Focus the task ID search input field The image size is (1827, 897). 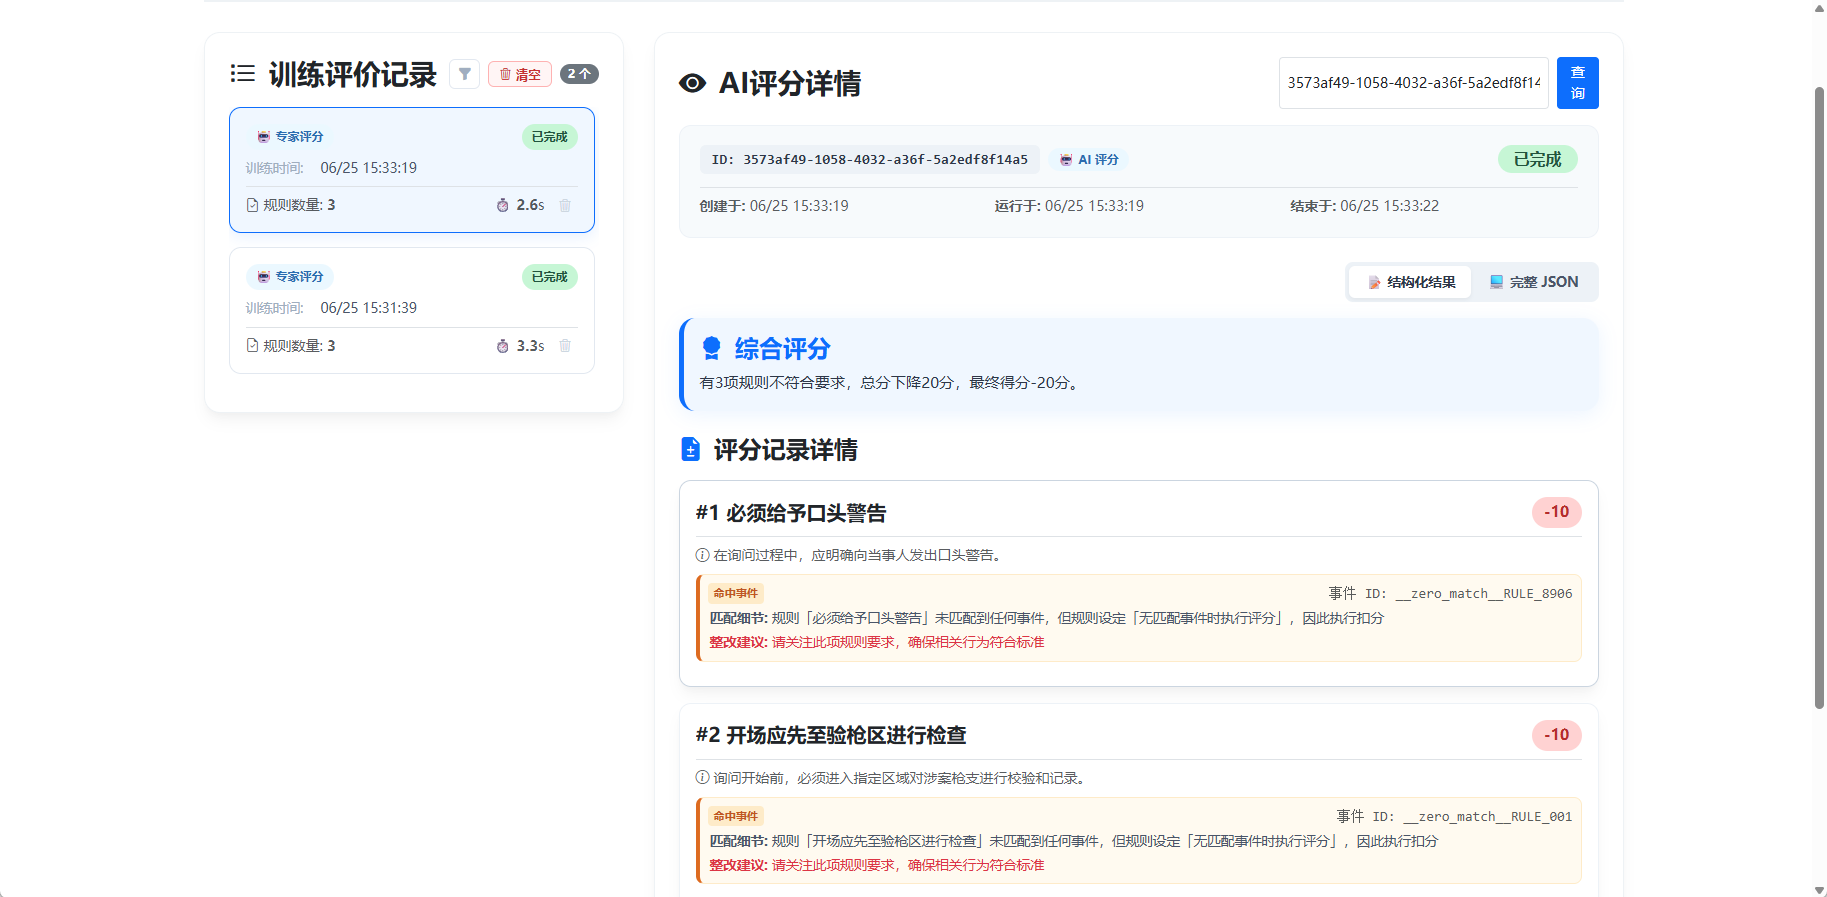tap(1414, 83)
